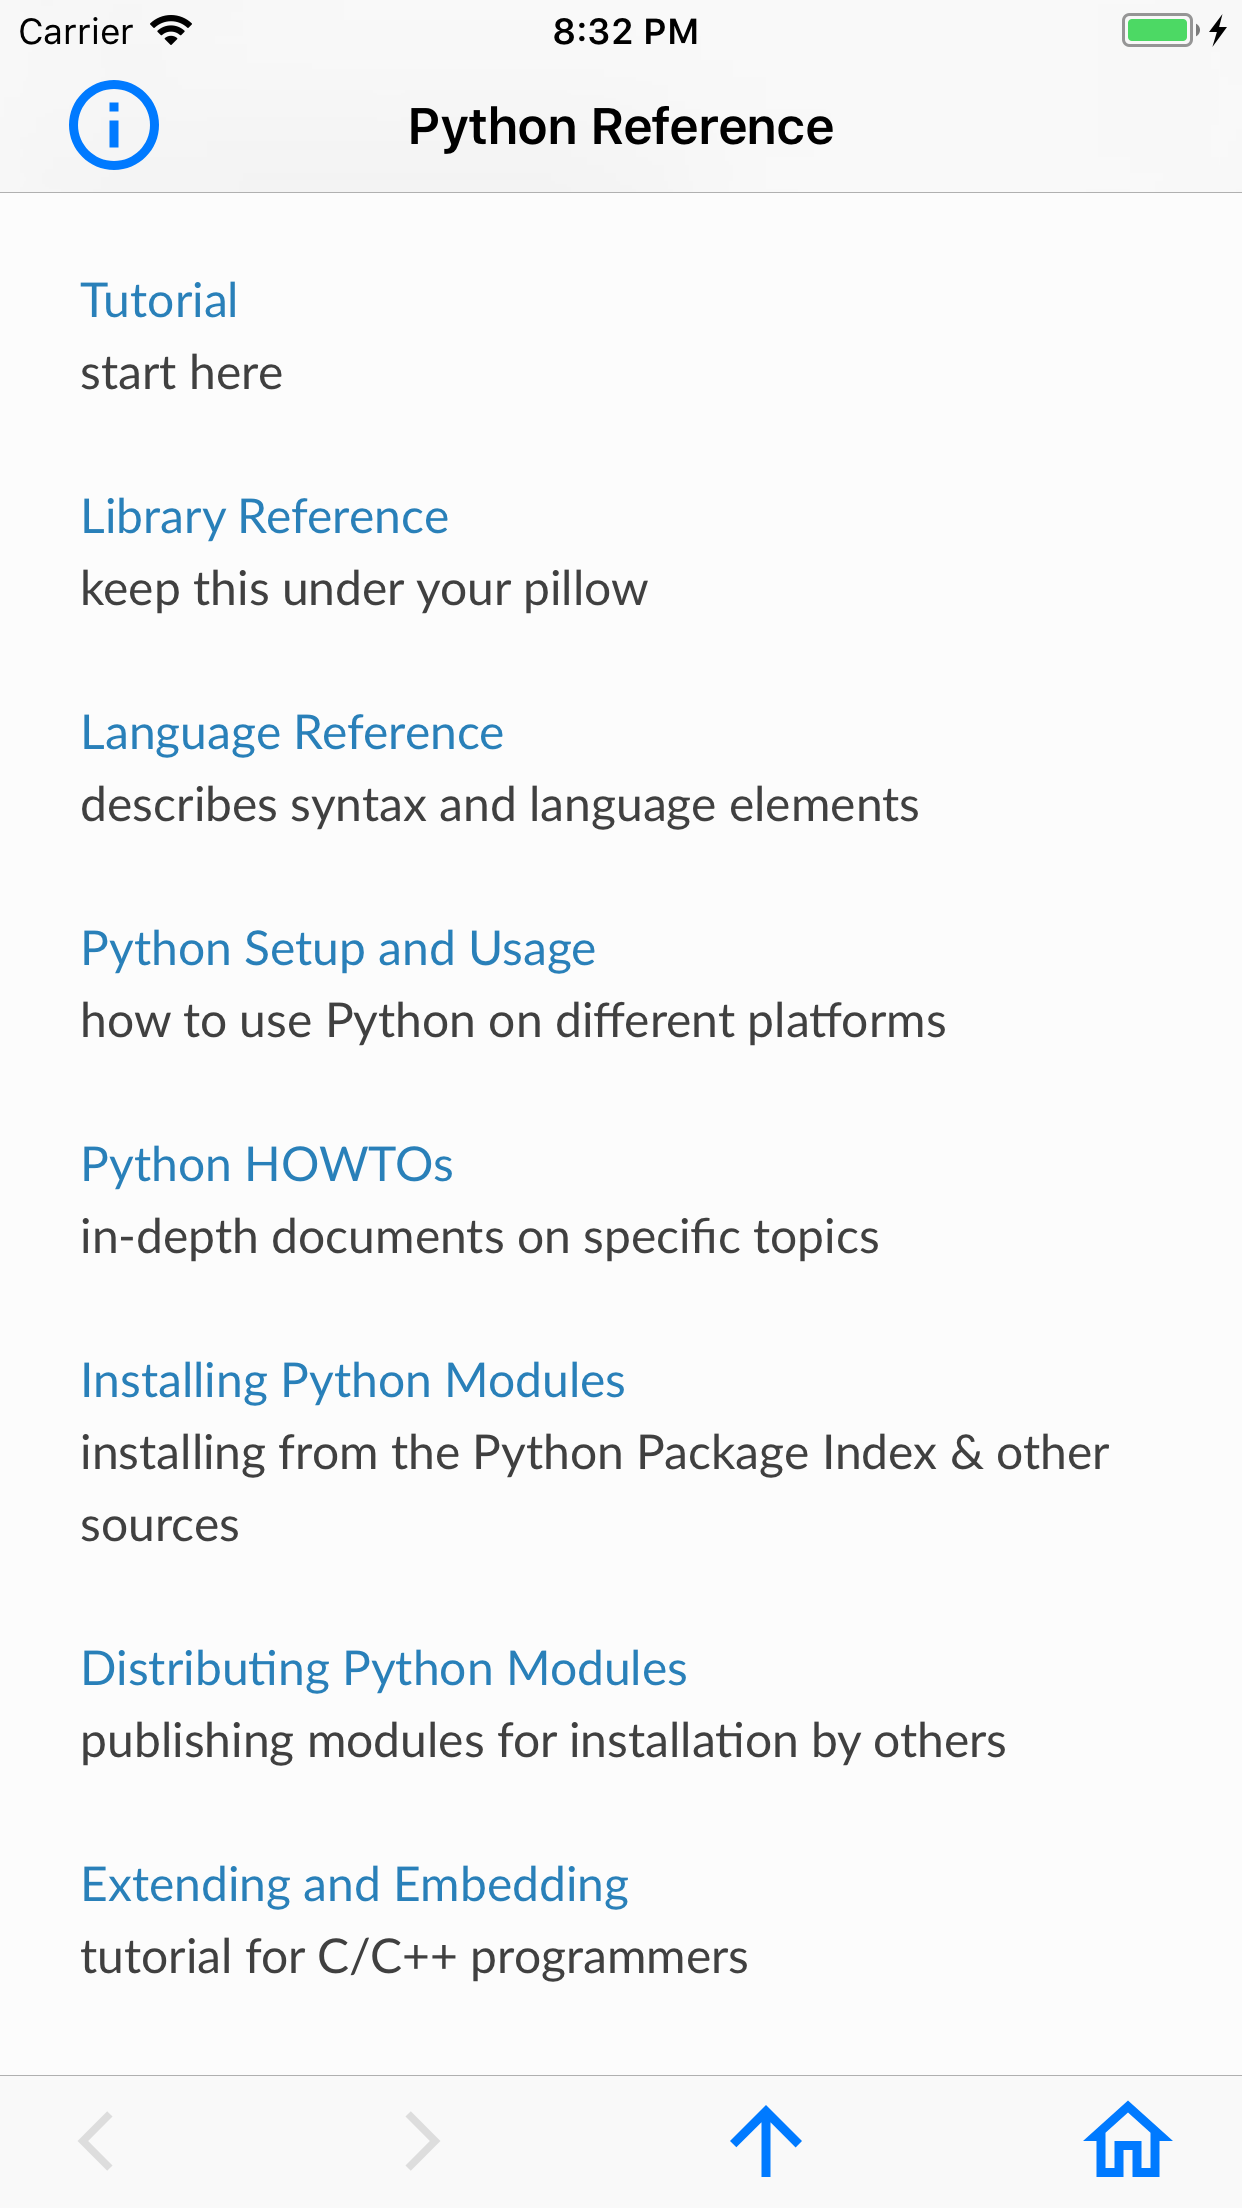This screenshot has height=2208, width=1242.
Task: Open the Tutorial link
Action: pos(159,301)
